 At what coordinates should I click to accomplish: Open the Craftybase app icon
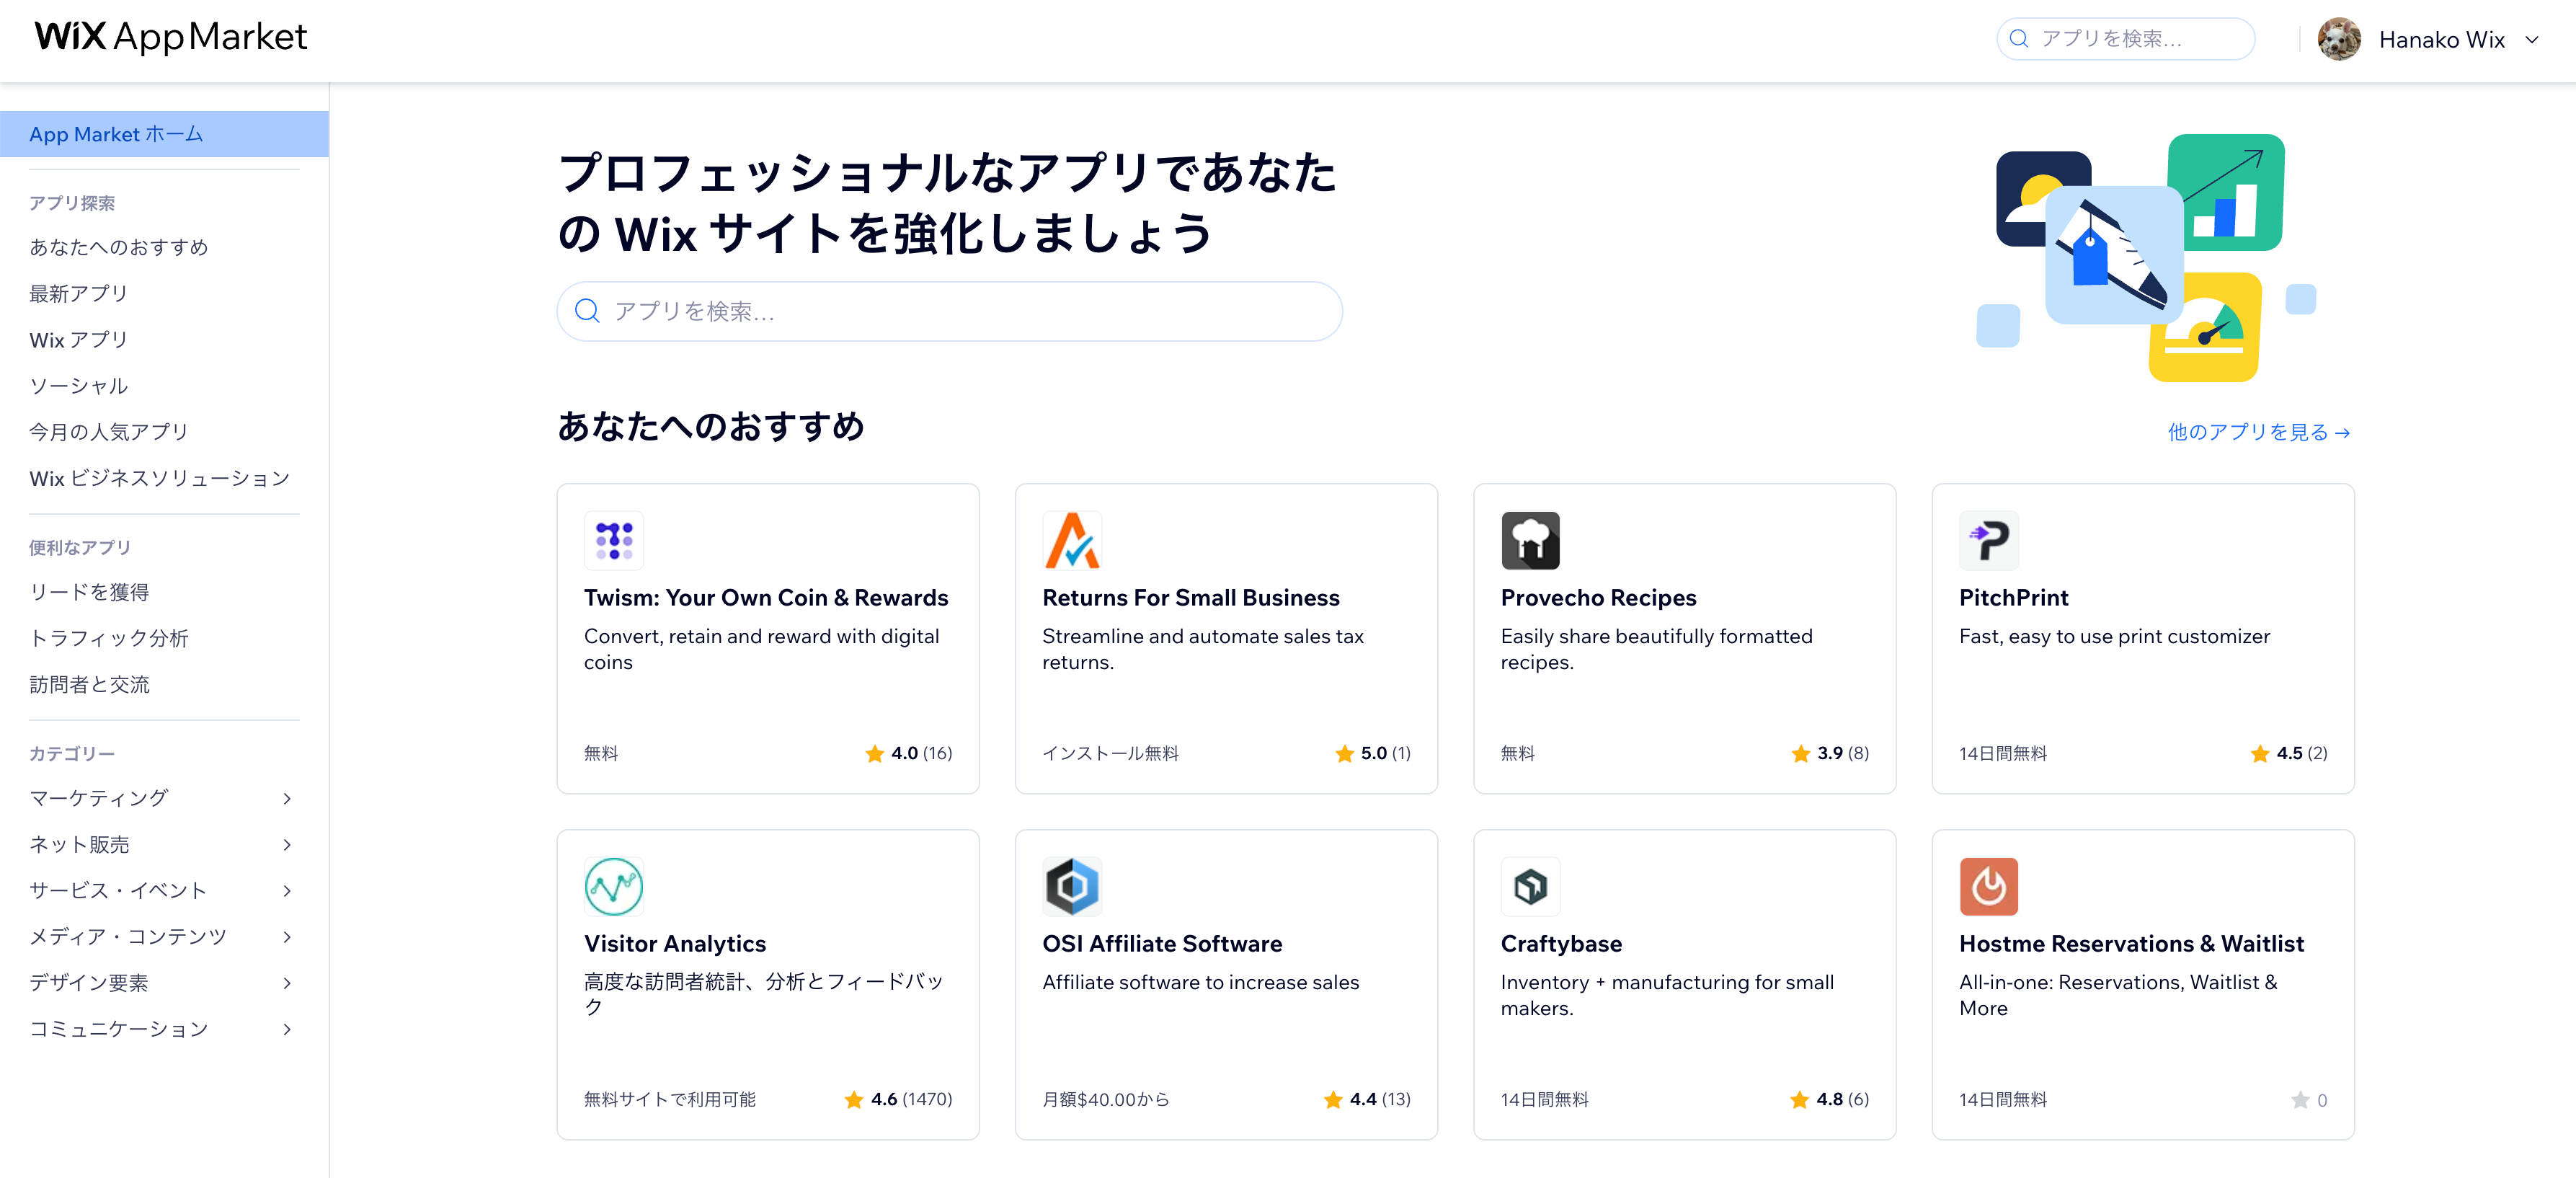click(1530, 886)
